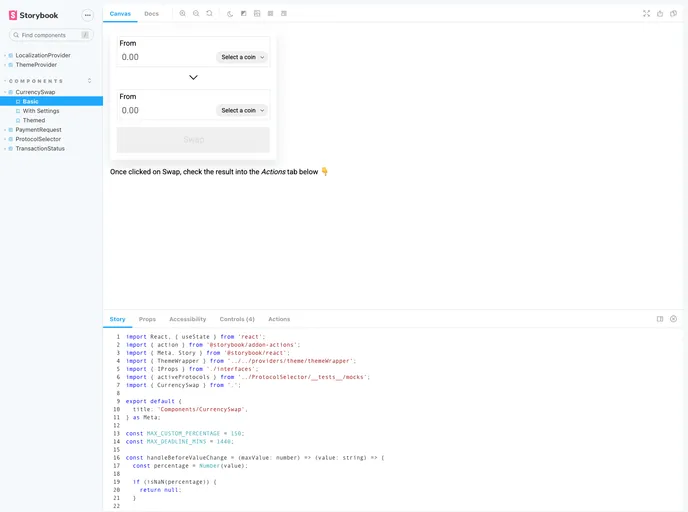
Task: Click the second From amount field
Action: coord(167,111)
